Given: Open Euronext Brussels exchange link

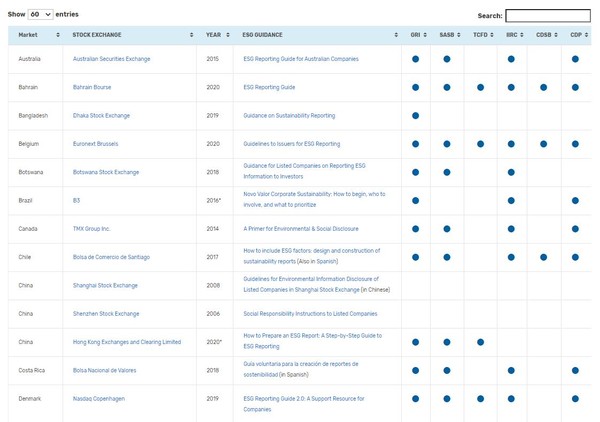Looking at the screenshot, I should click(x=98, y=144).
